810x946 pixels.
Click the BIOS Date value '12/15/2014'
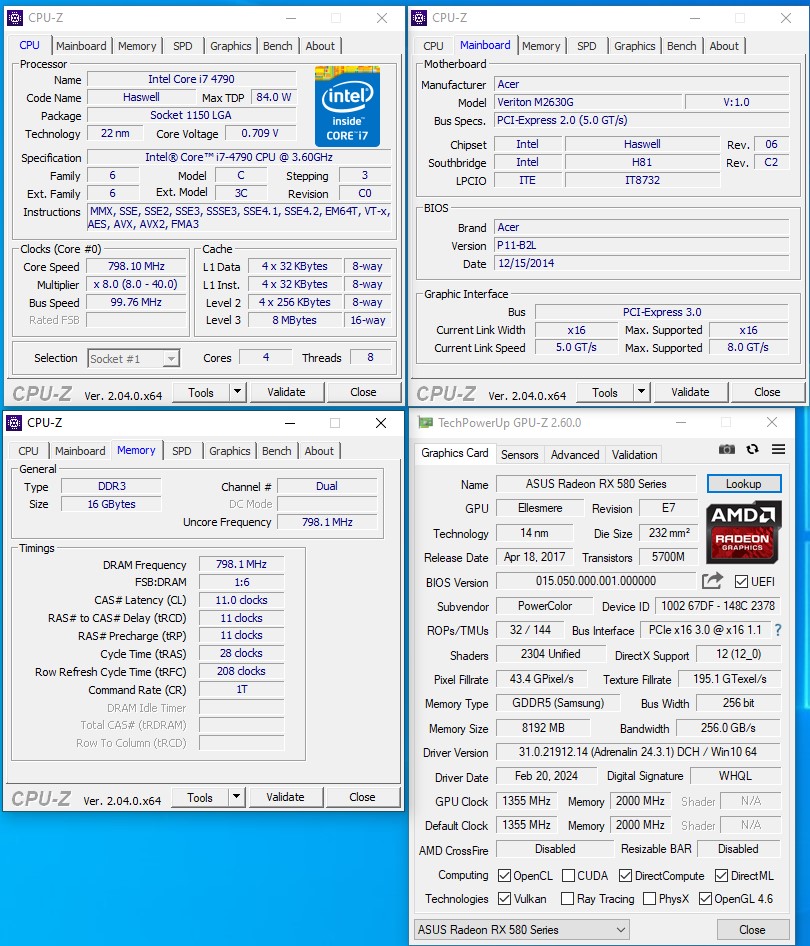pyautogui.click(x=642, y=263)
